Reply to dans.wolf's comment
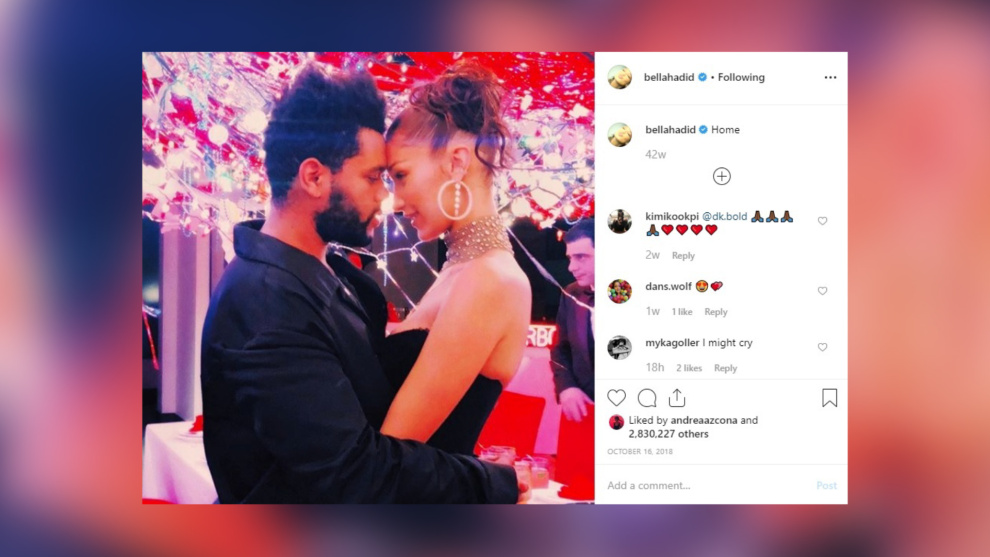 pyautogui.click(x=716, y=312)
